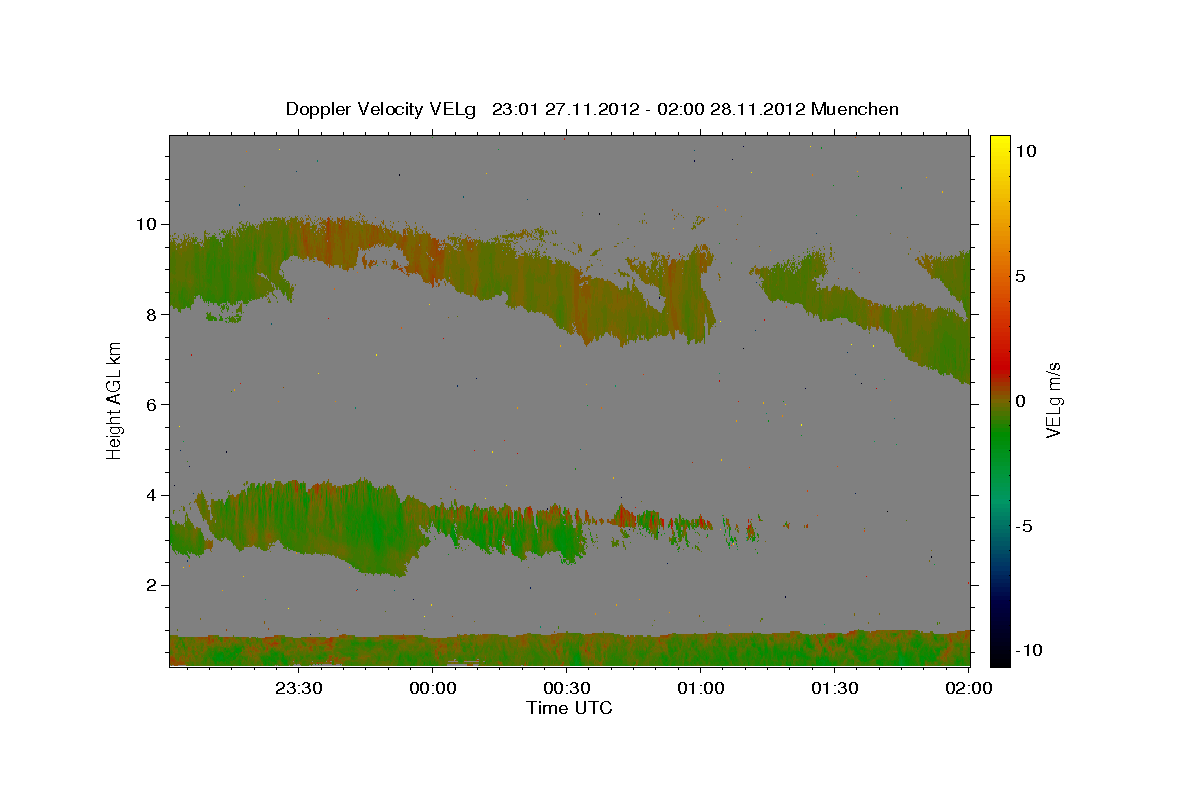Click the 'Time UTC' axis label
1200x800 pixels.
569,708
